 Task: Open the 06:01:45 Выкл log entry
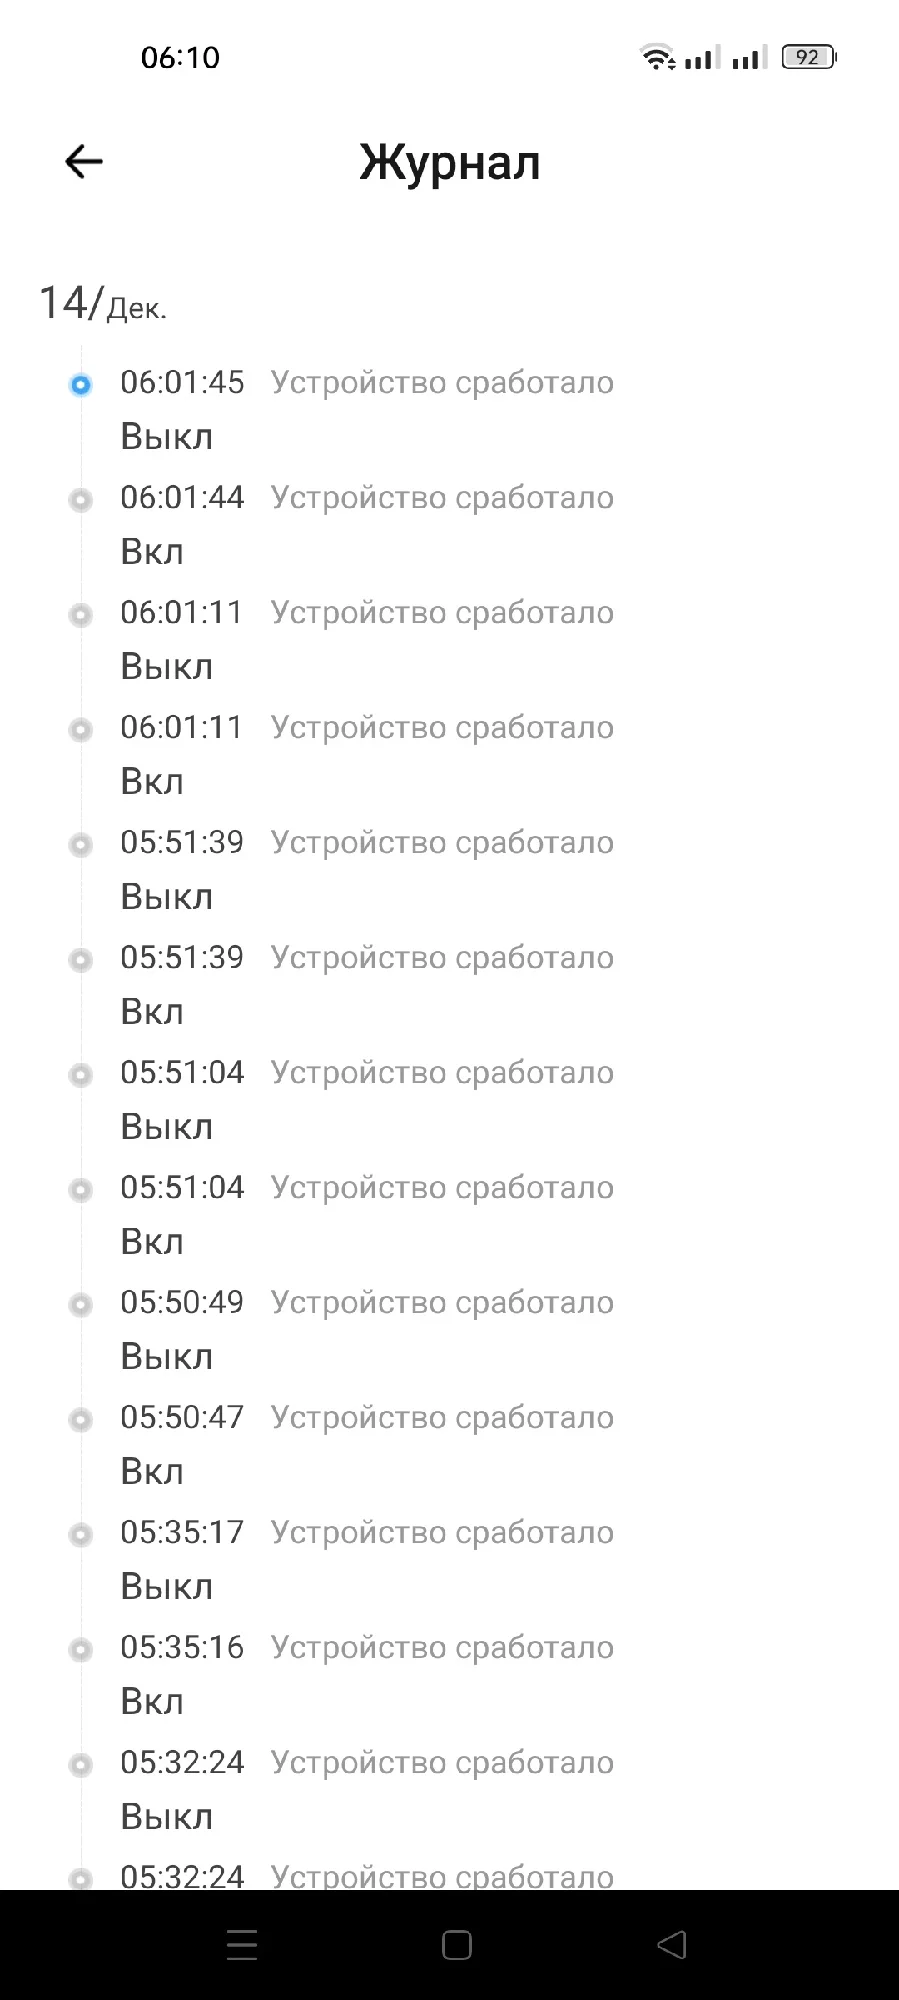[x=367, y=410]
